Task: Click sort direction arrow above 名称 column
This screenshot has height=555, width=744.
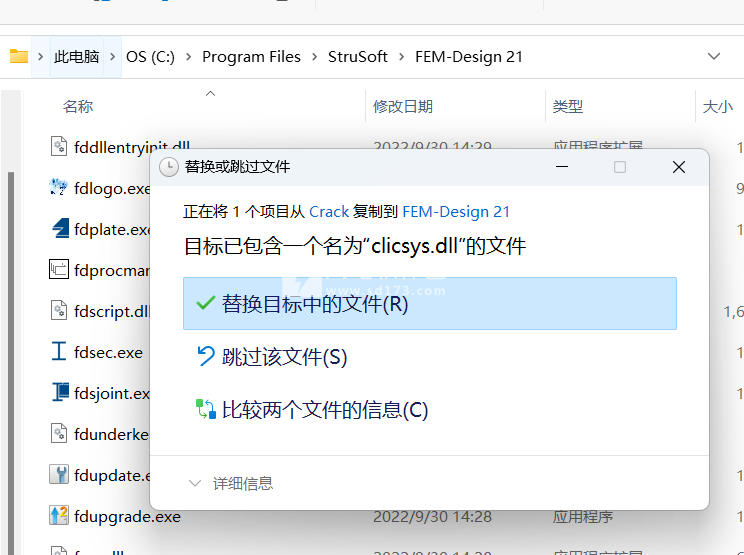Action: click(210, 93)
